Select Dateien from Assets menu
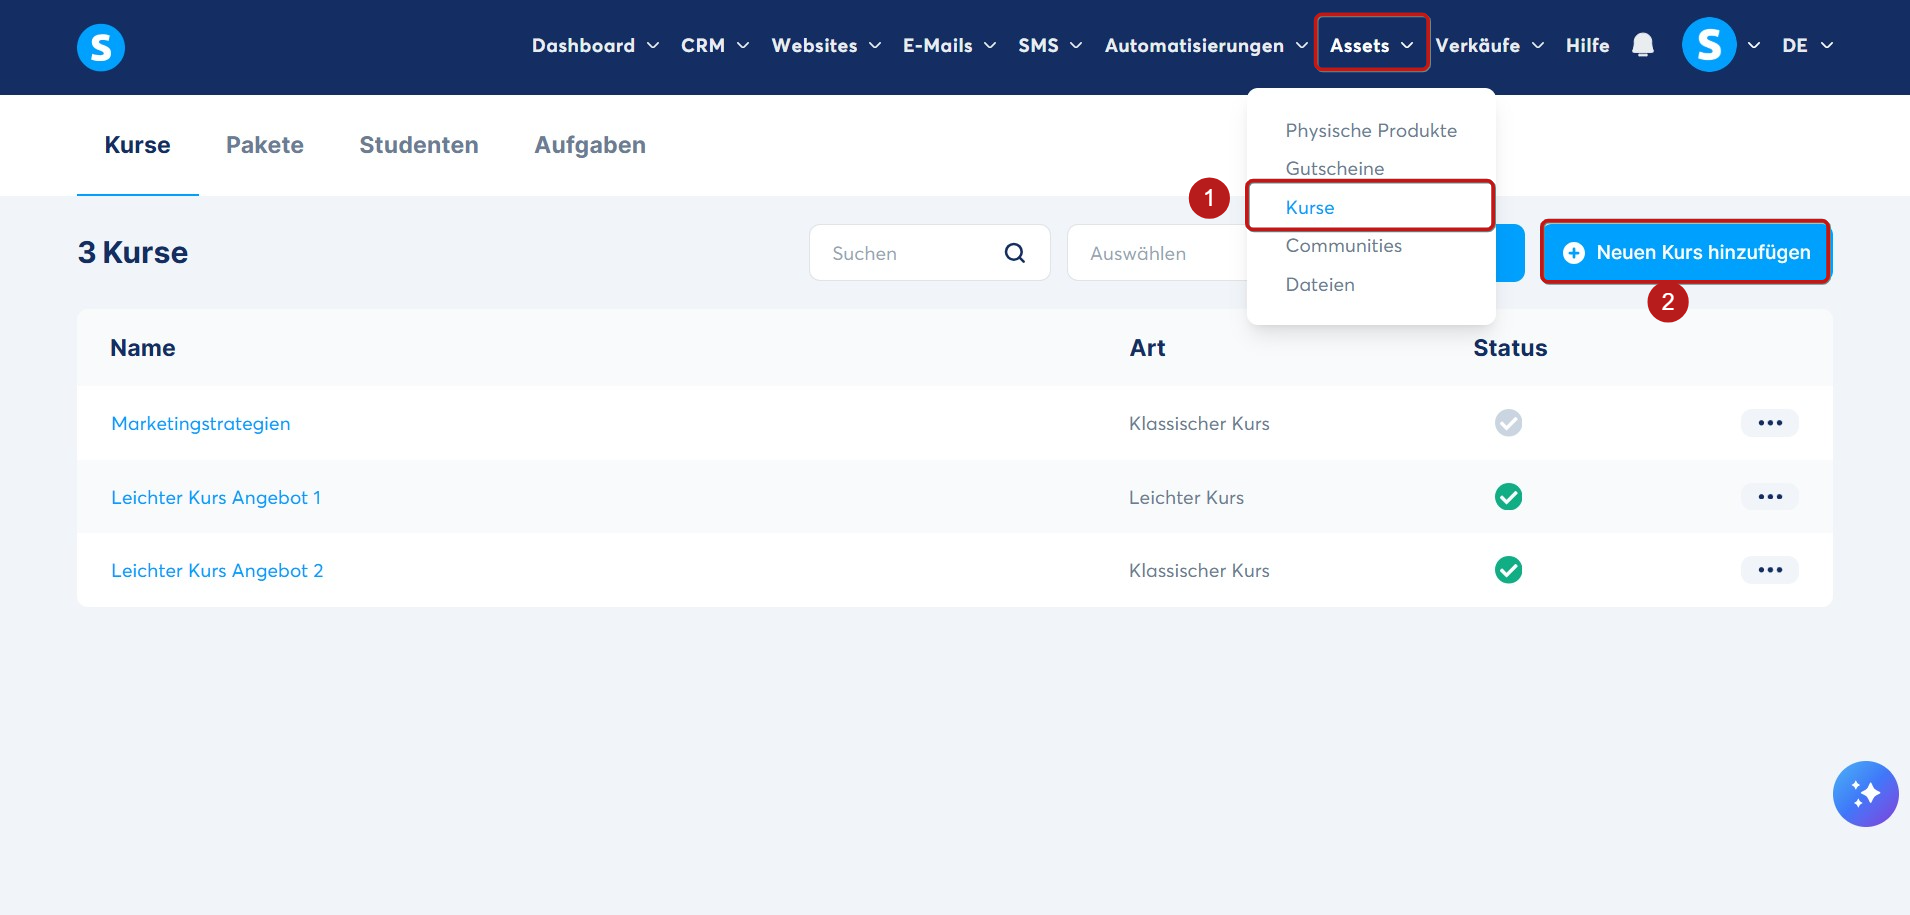Image resolution: width=1910 pixels, height=915 pixels. [1320, 285]
